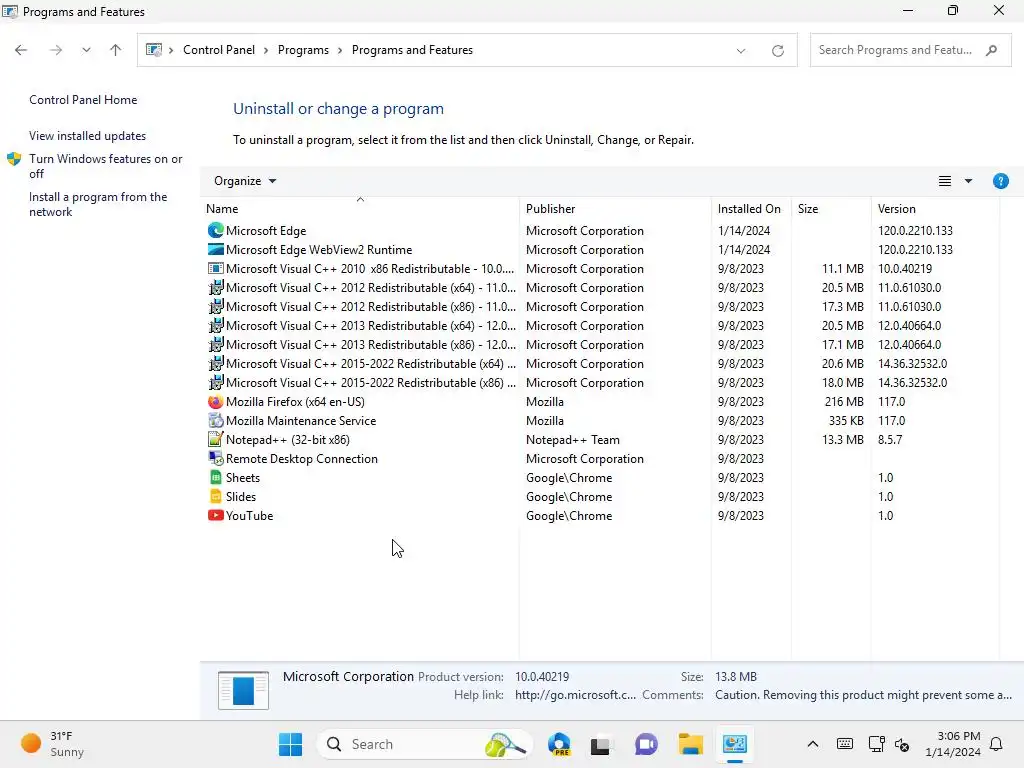Open the notification bell icon
This screenshot has height=768, width=1024.
coord(996,744)
